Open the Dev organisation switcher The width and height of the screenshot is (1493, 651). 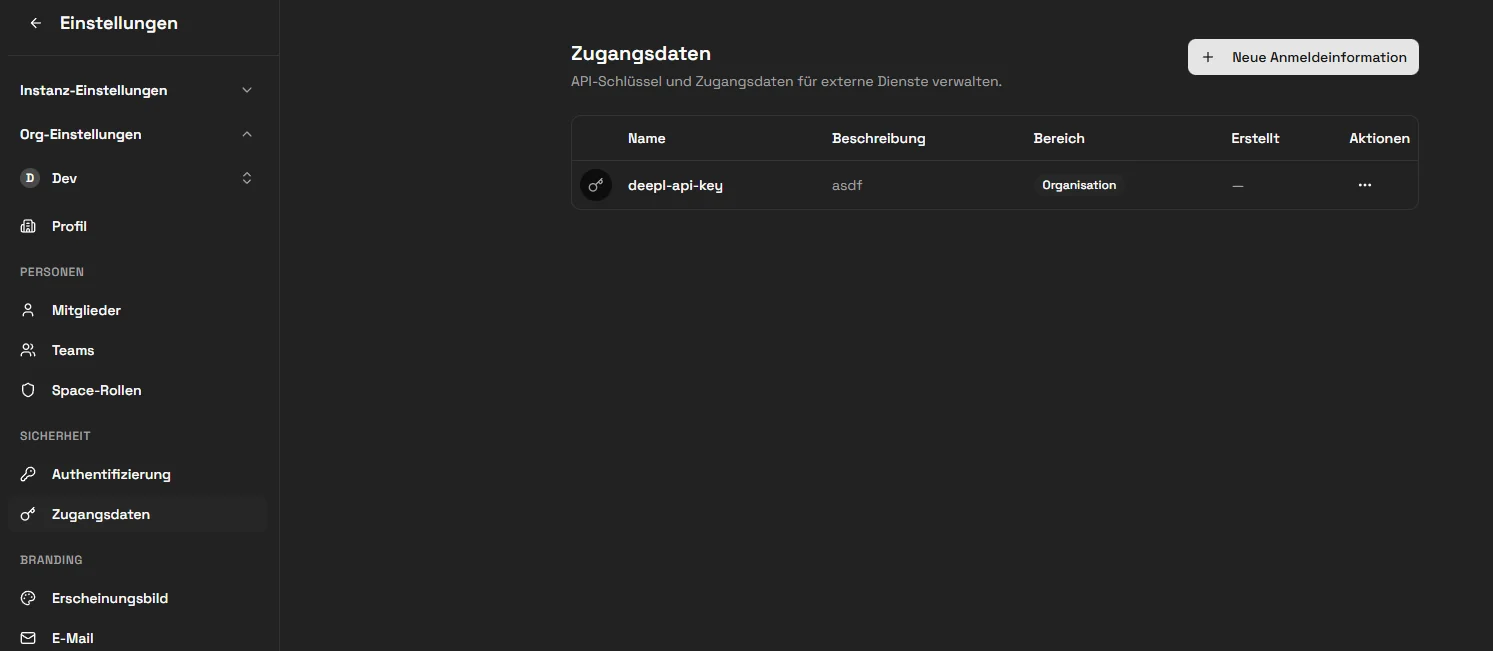pyautogui.click(x=137, y=178)
